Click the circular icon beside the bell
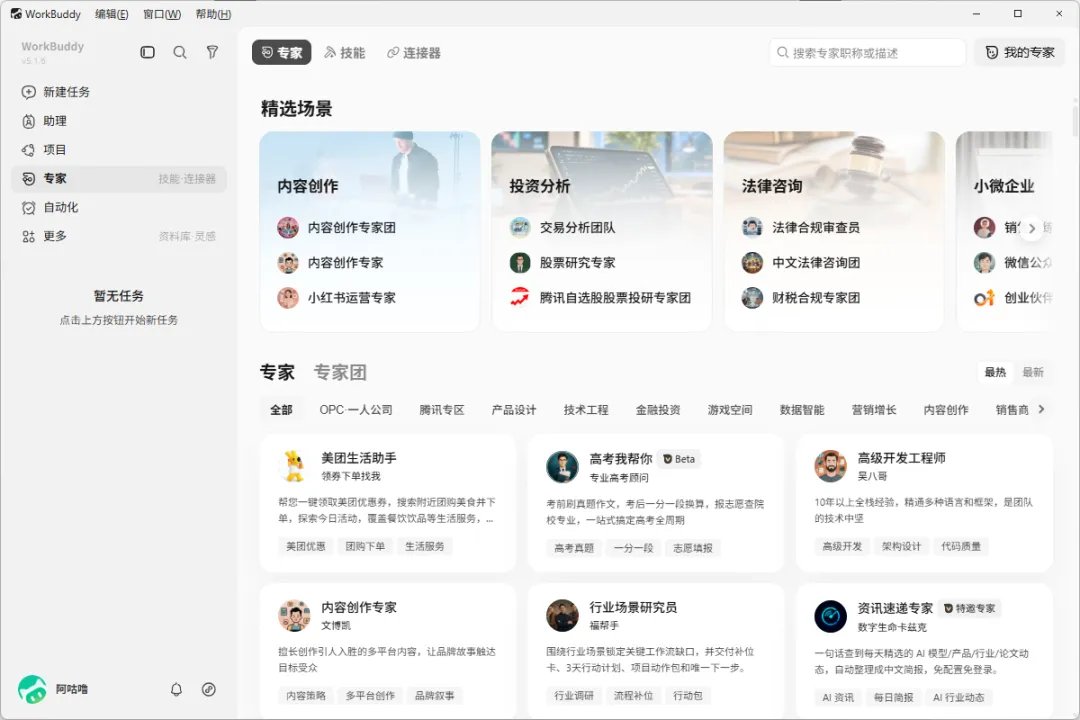 [x=209, y=689]
